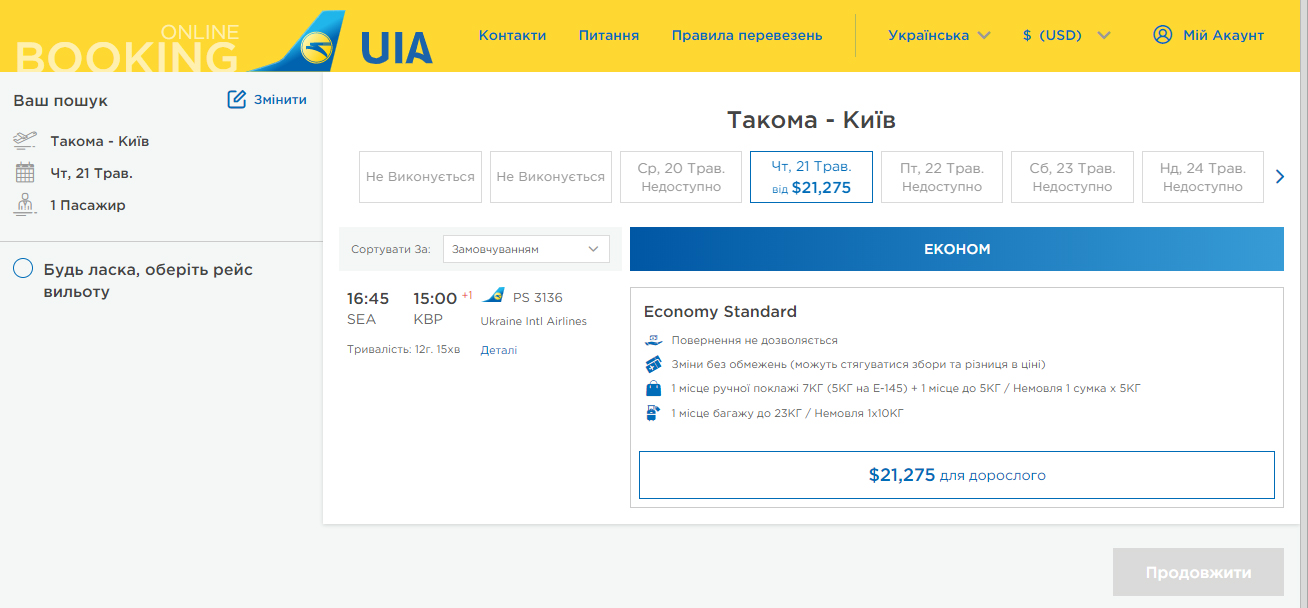Click the Змінити search link
Screen dimensions: 1308x608
(280, 99)
